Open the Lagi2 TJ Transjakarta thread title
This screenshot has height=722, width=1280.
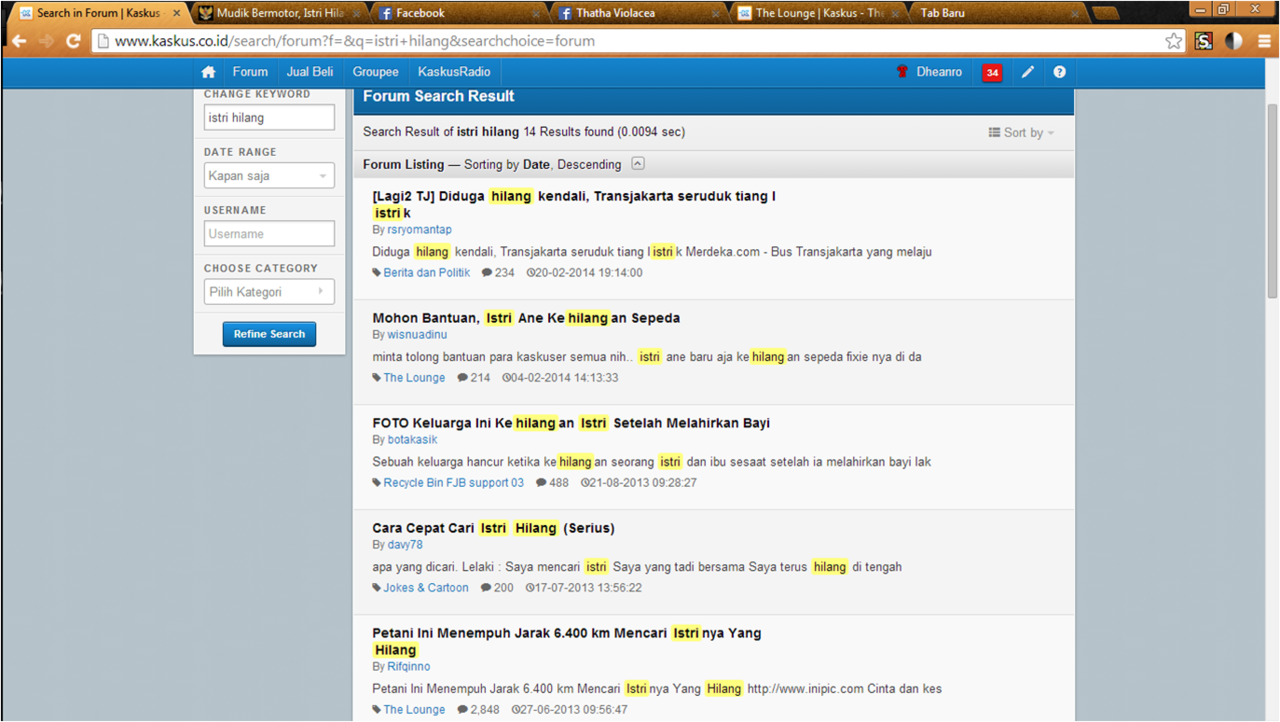[574, 204]
